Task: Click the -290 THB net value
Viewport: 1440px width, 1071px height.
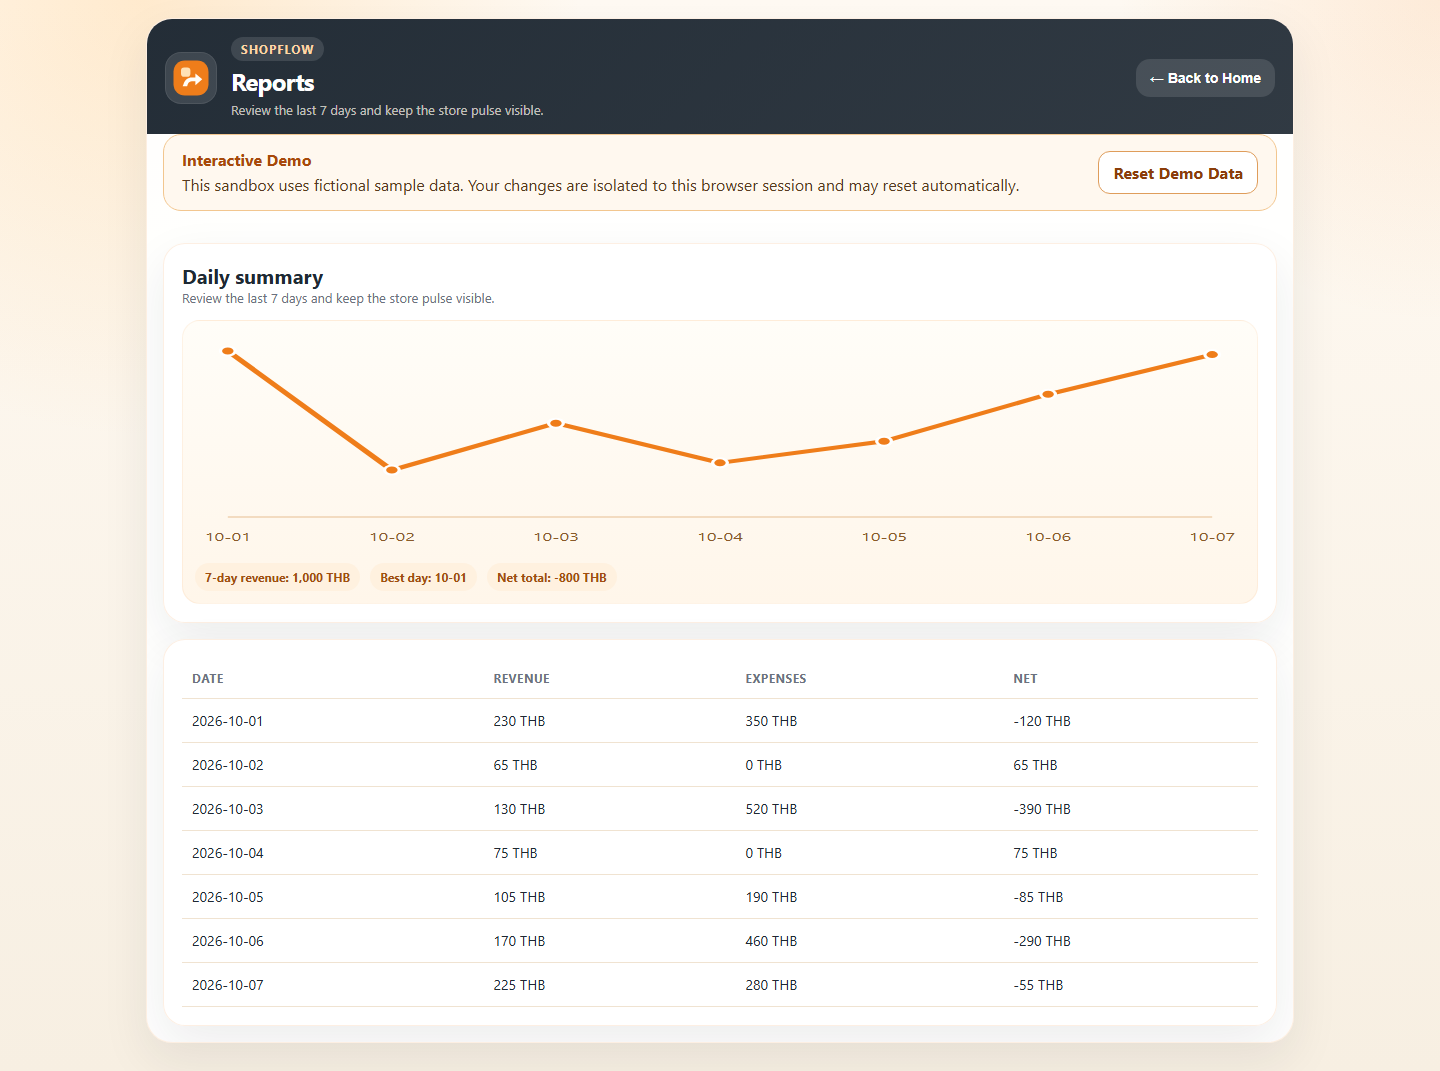Action: [1042, 941]
